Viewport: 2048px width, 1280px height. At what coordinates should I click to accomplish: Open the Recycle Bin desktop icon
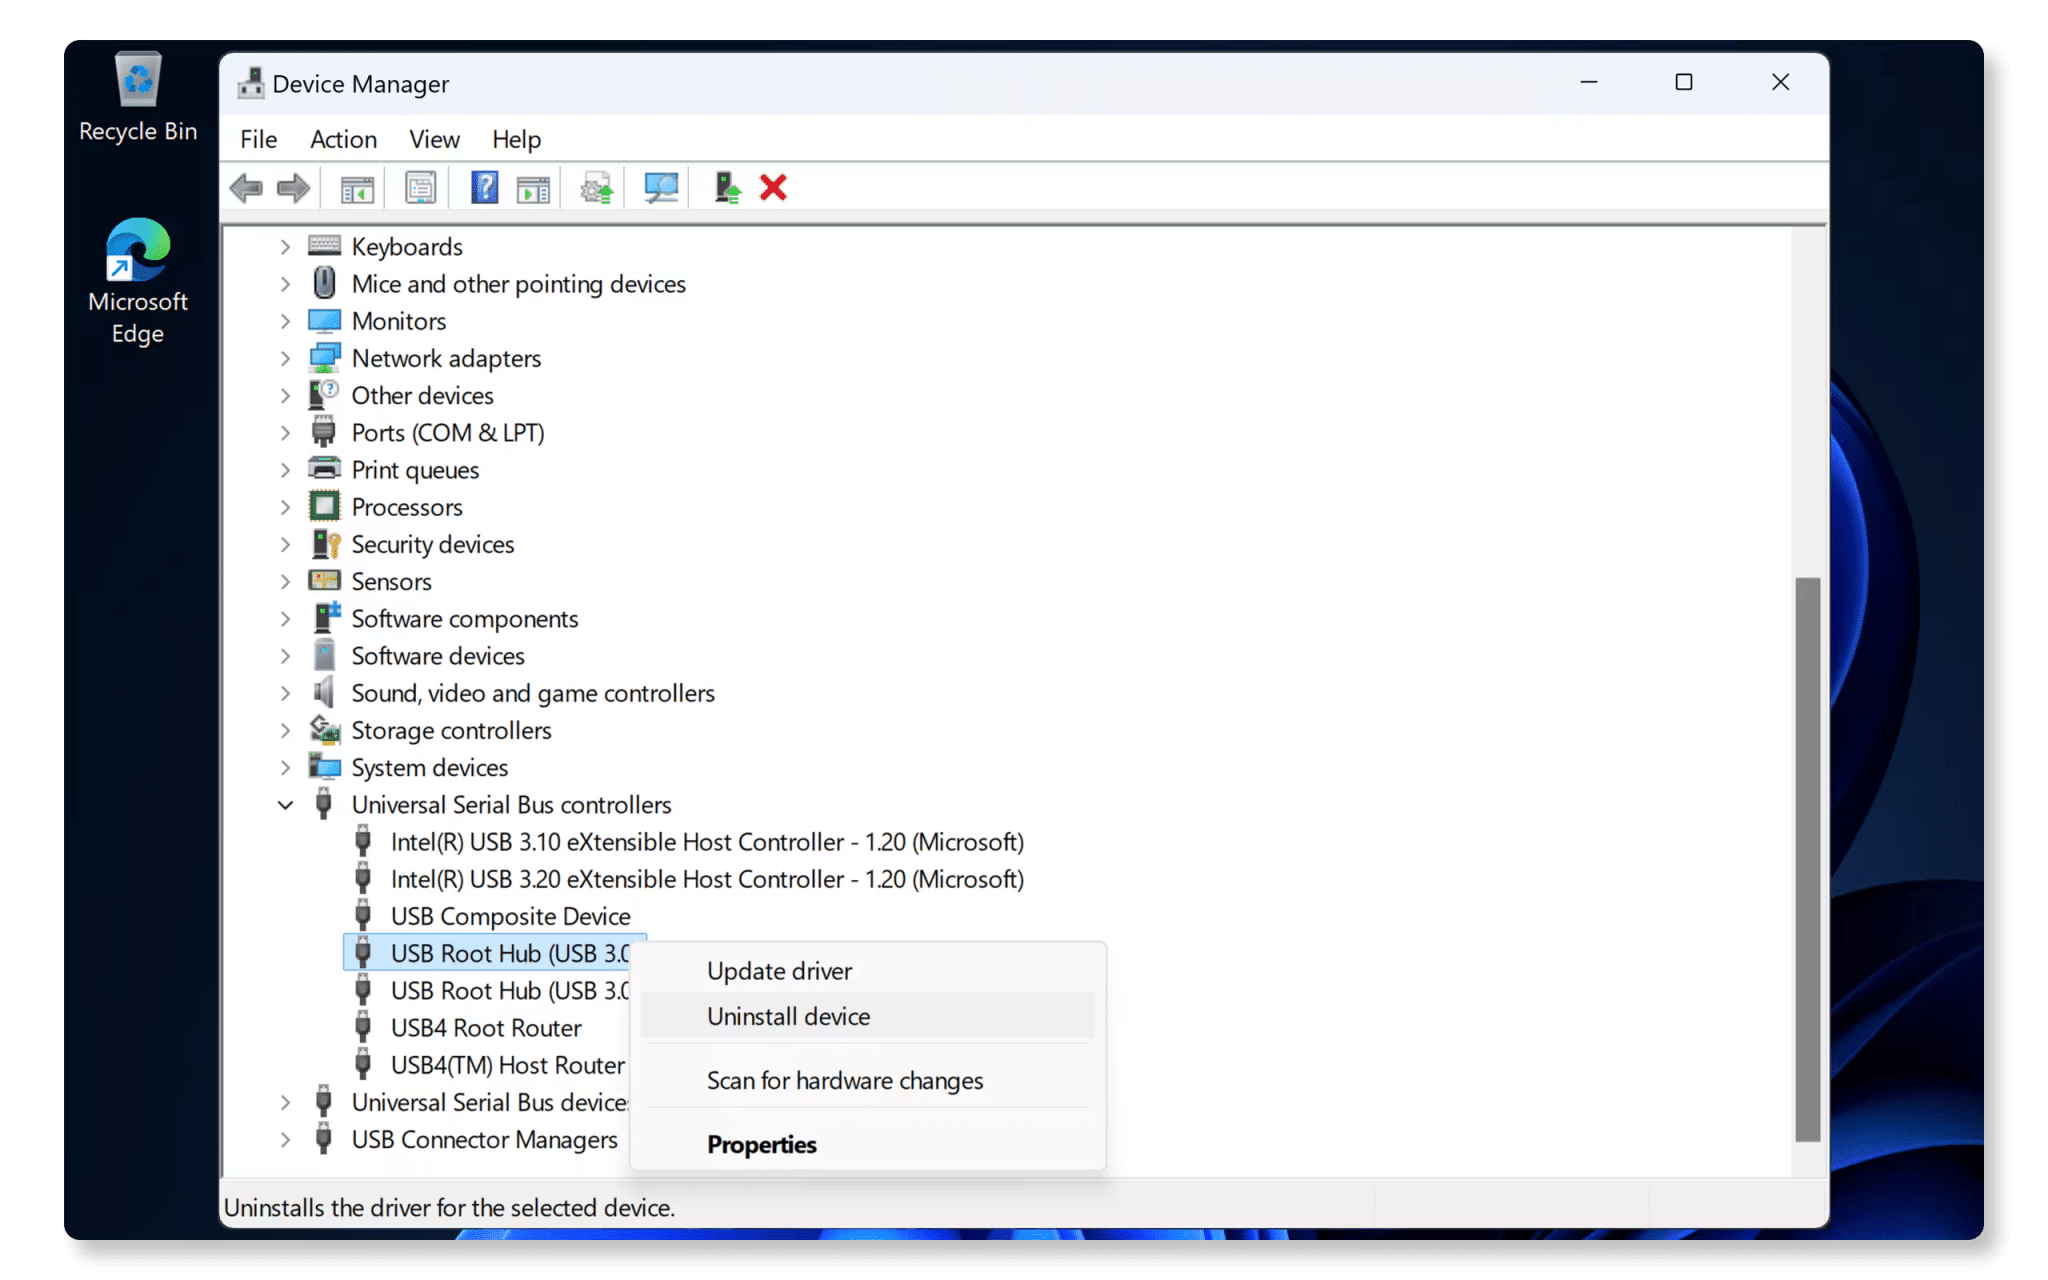tap(138, 98)
